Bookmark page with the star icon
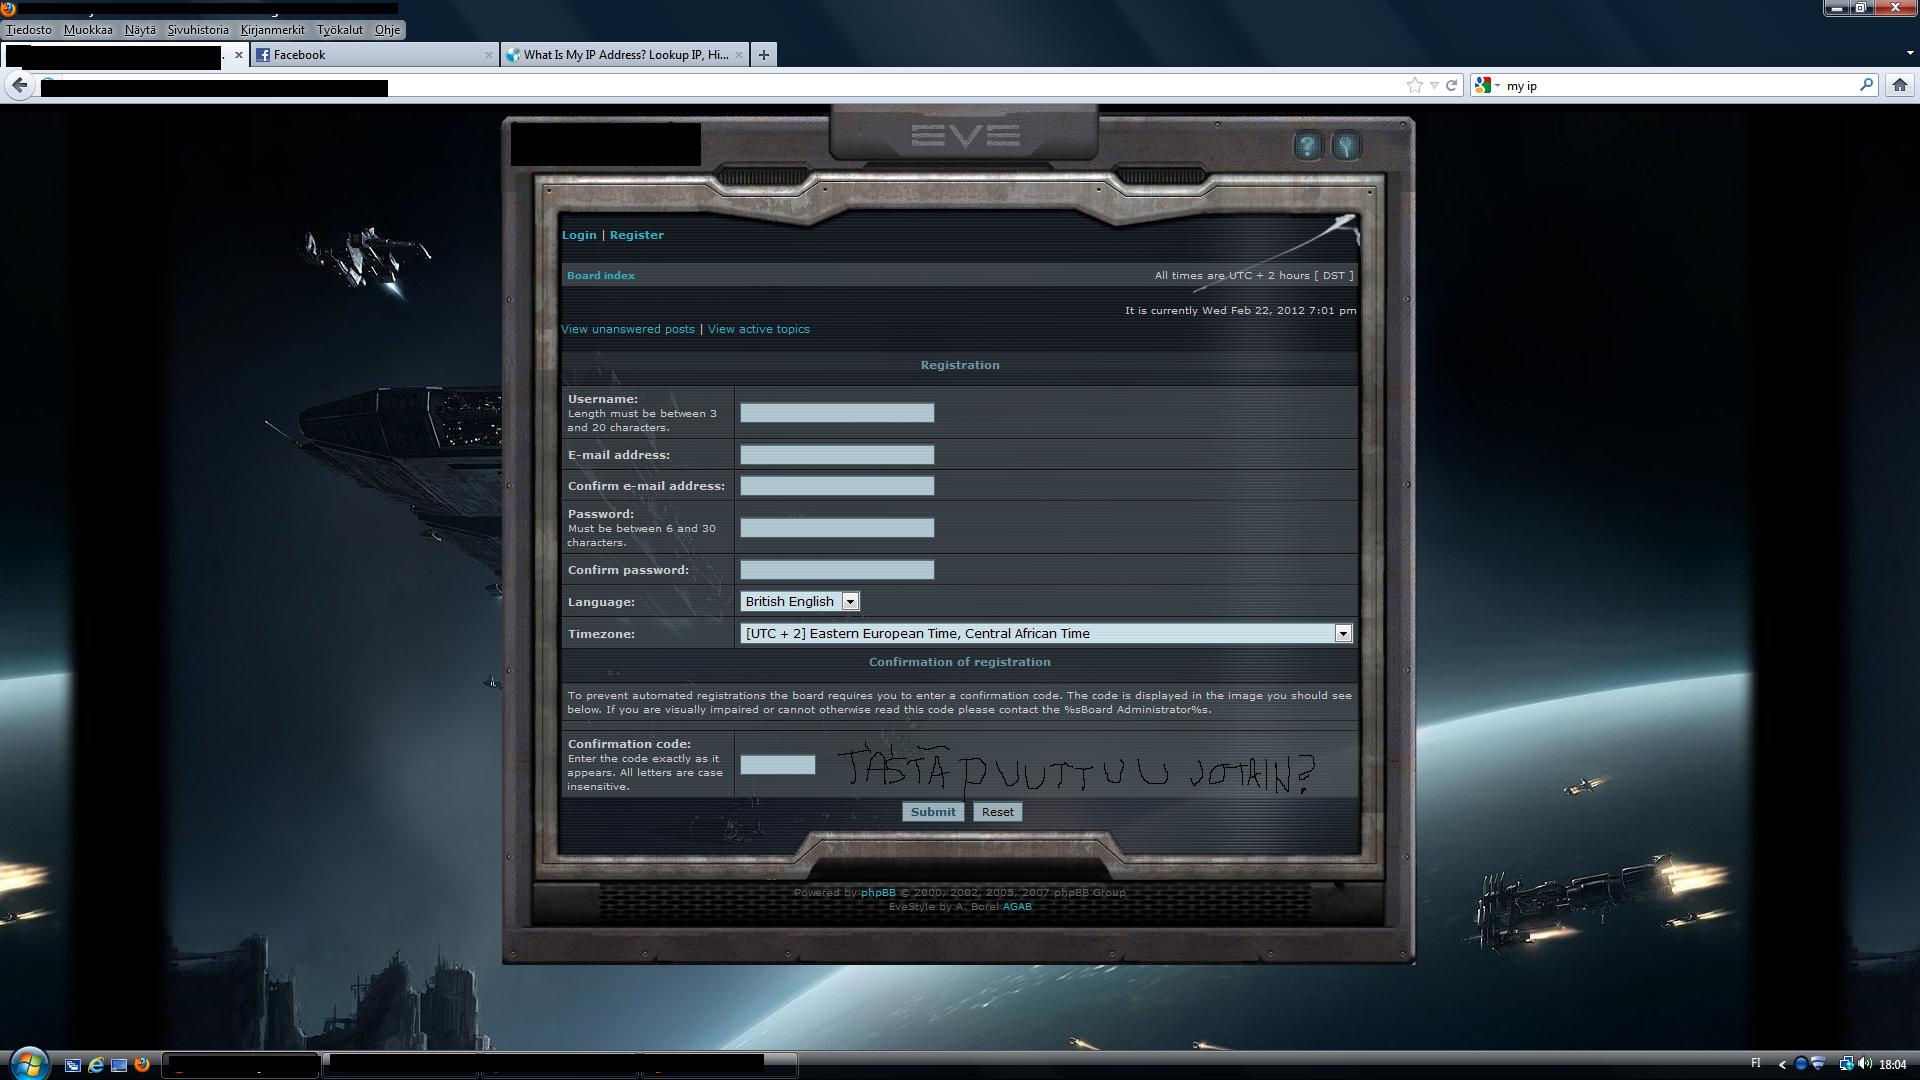Screen dimensions: 1920x1080 (1414, 86)
